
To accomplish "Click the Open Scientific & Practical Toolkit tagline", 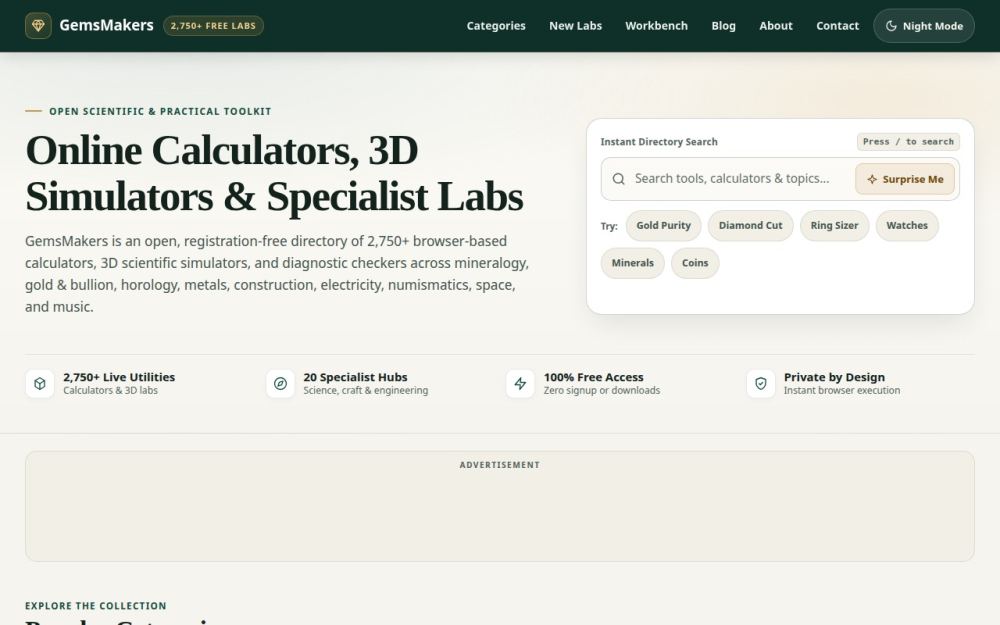I will [x=160, y=112].
